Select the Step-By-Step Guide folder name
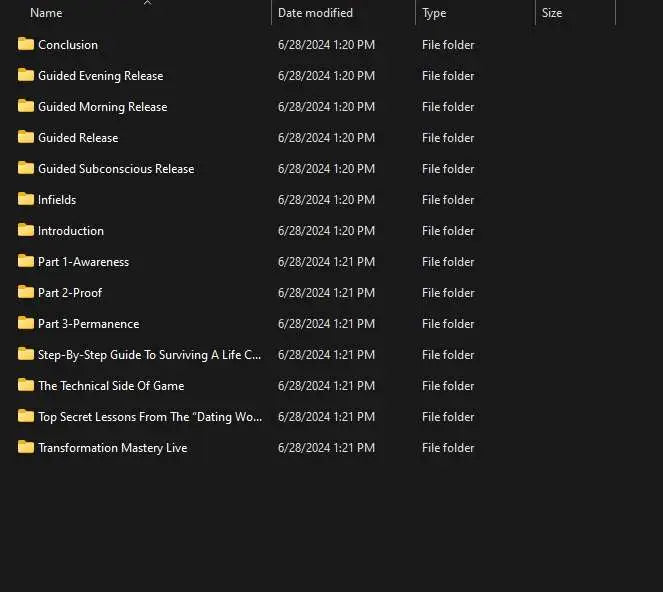The width and height of the screenshot is (663, 592). (x=150, y=355)
